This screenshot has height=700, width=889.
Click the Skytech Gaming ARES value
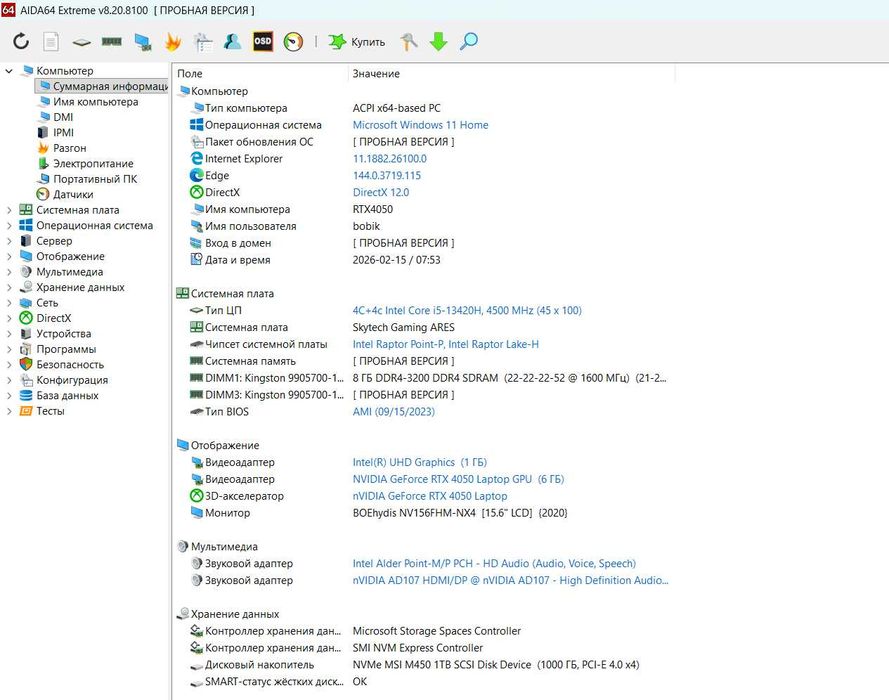(404, 327)
